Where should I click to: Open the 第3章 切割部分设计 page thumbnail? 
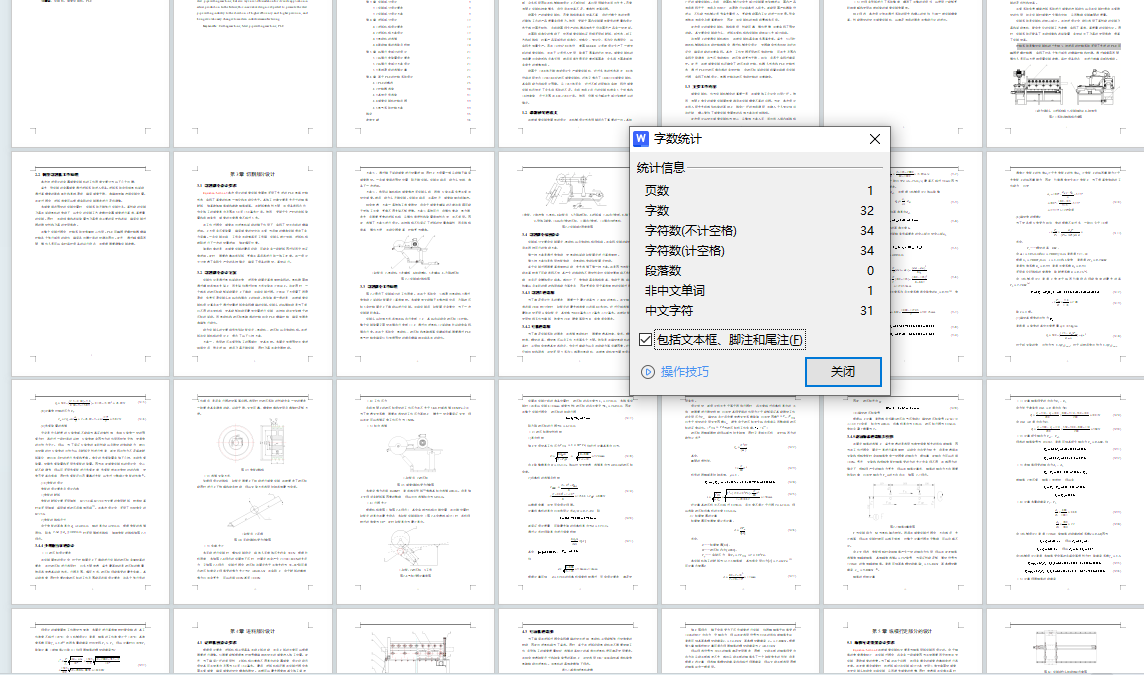click(252, 264)
